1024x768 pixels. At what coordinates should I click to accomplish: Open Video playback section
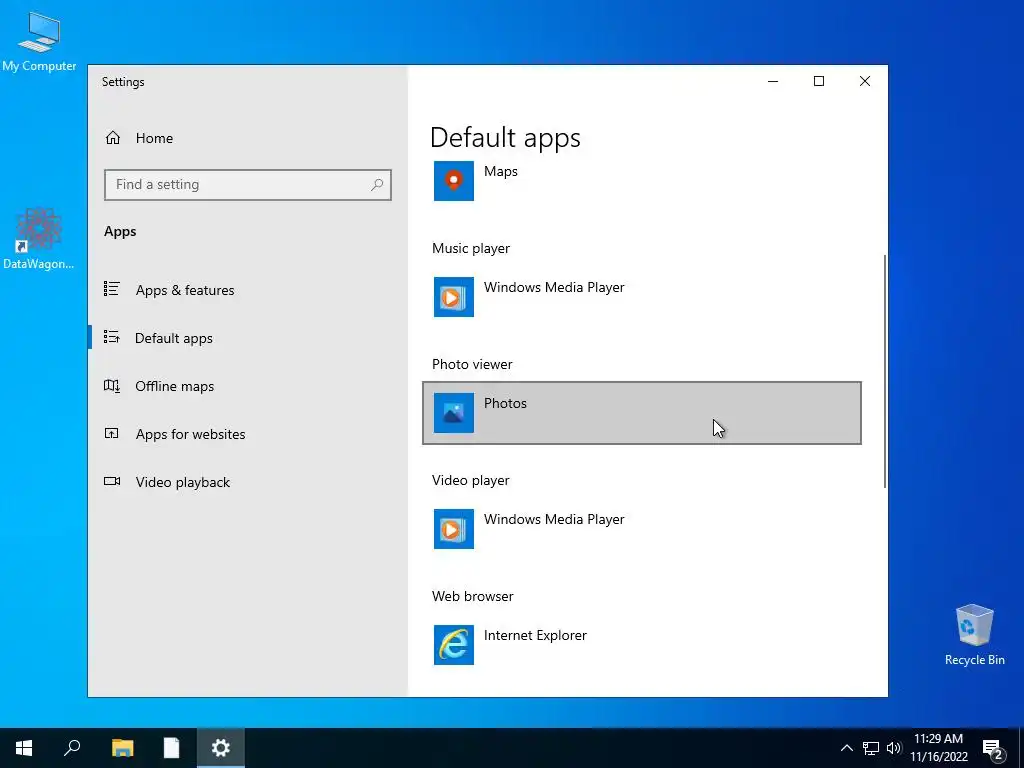click(x=247, y=482)
